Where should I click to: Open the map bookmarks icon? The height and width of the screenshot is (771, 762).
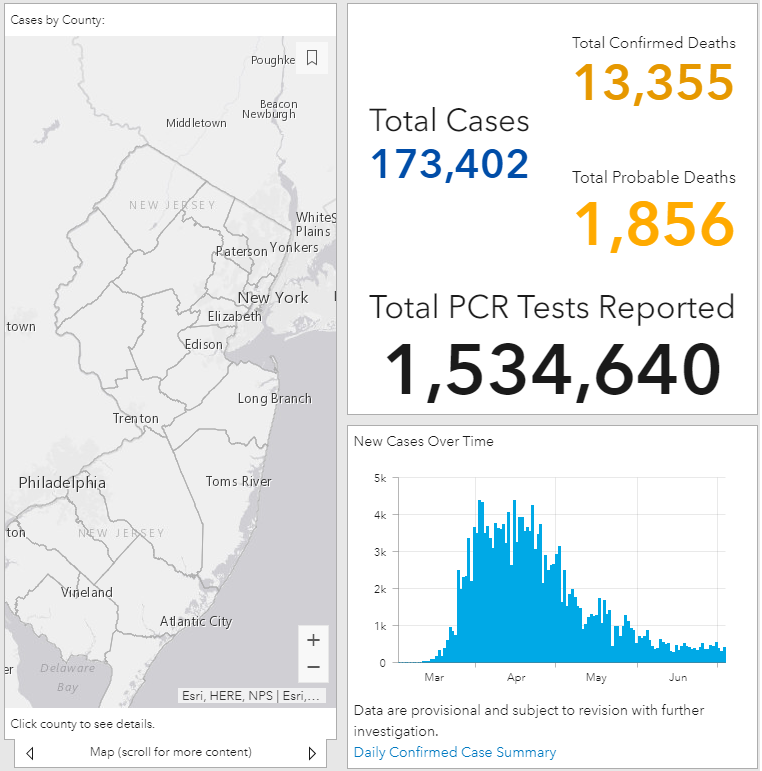(312, 58)
